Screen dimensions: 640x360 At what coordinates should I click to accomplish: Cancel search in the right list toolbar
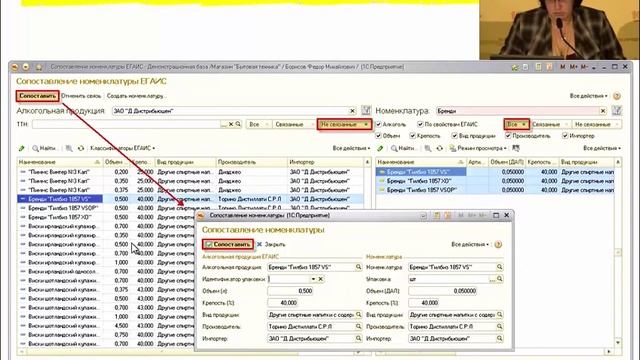coord(427,148)
